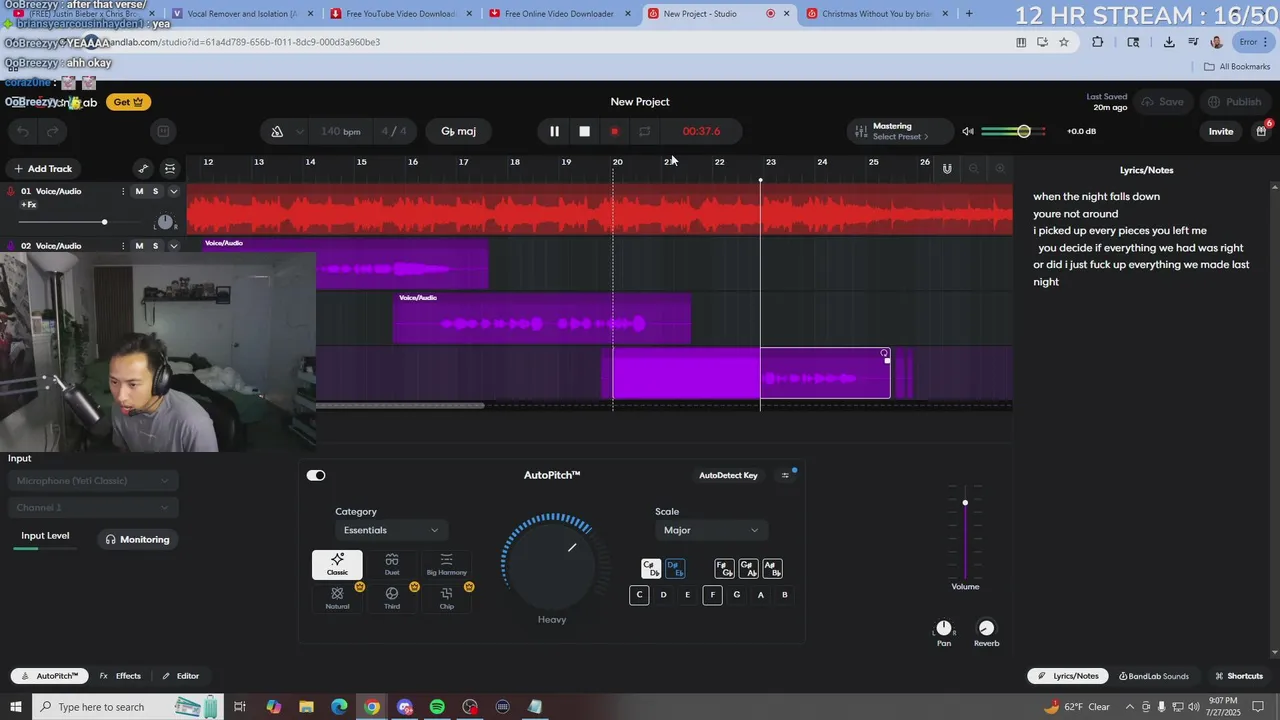Select the Natural AutoPitch preset
The width and height of the screenshot is (1280, 720).
[x=337, y=598]
